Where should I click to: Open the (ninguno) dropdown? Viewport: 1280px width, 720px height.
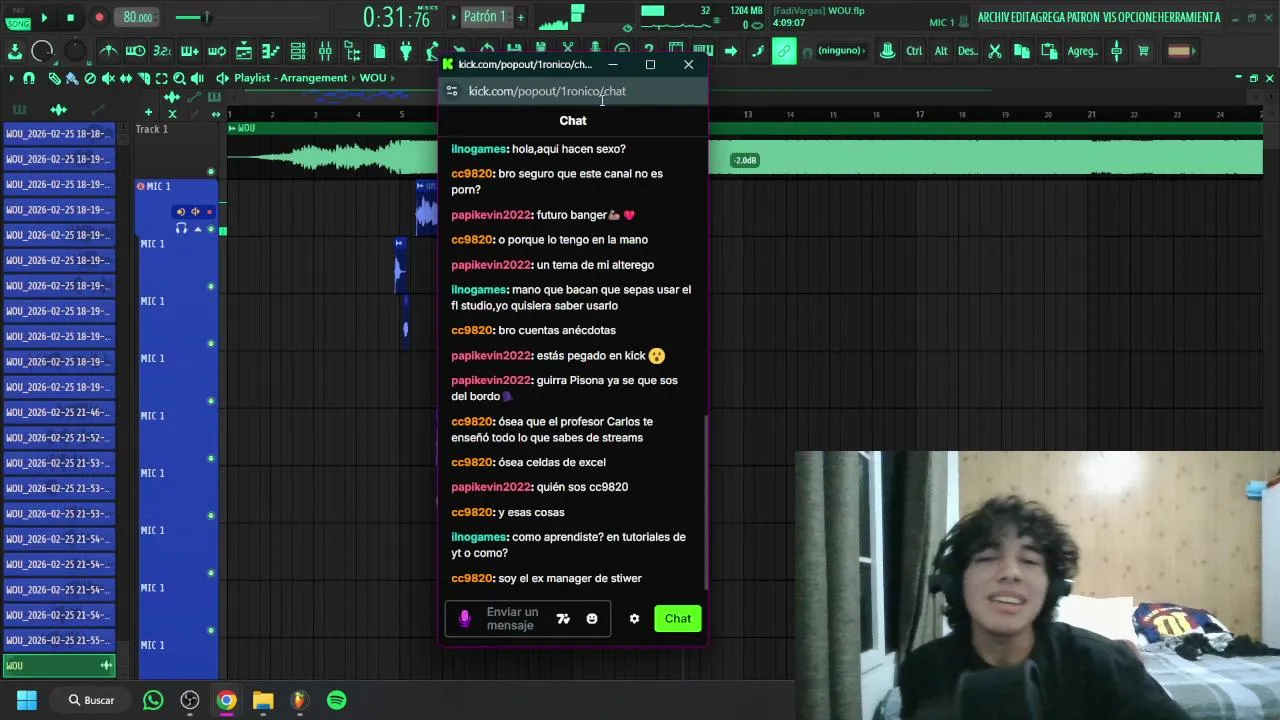[840, 51]
